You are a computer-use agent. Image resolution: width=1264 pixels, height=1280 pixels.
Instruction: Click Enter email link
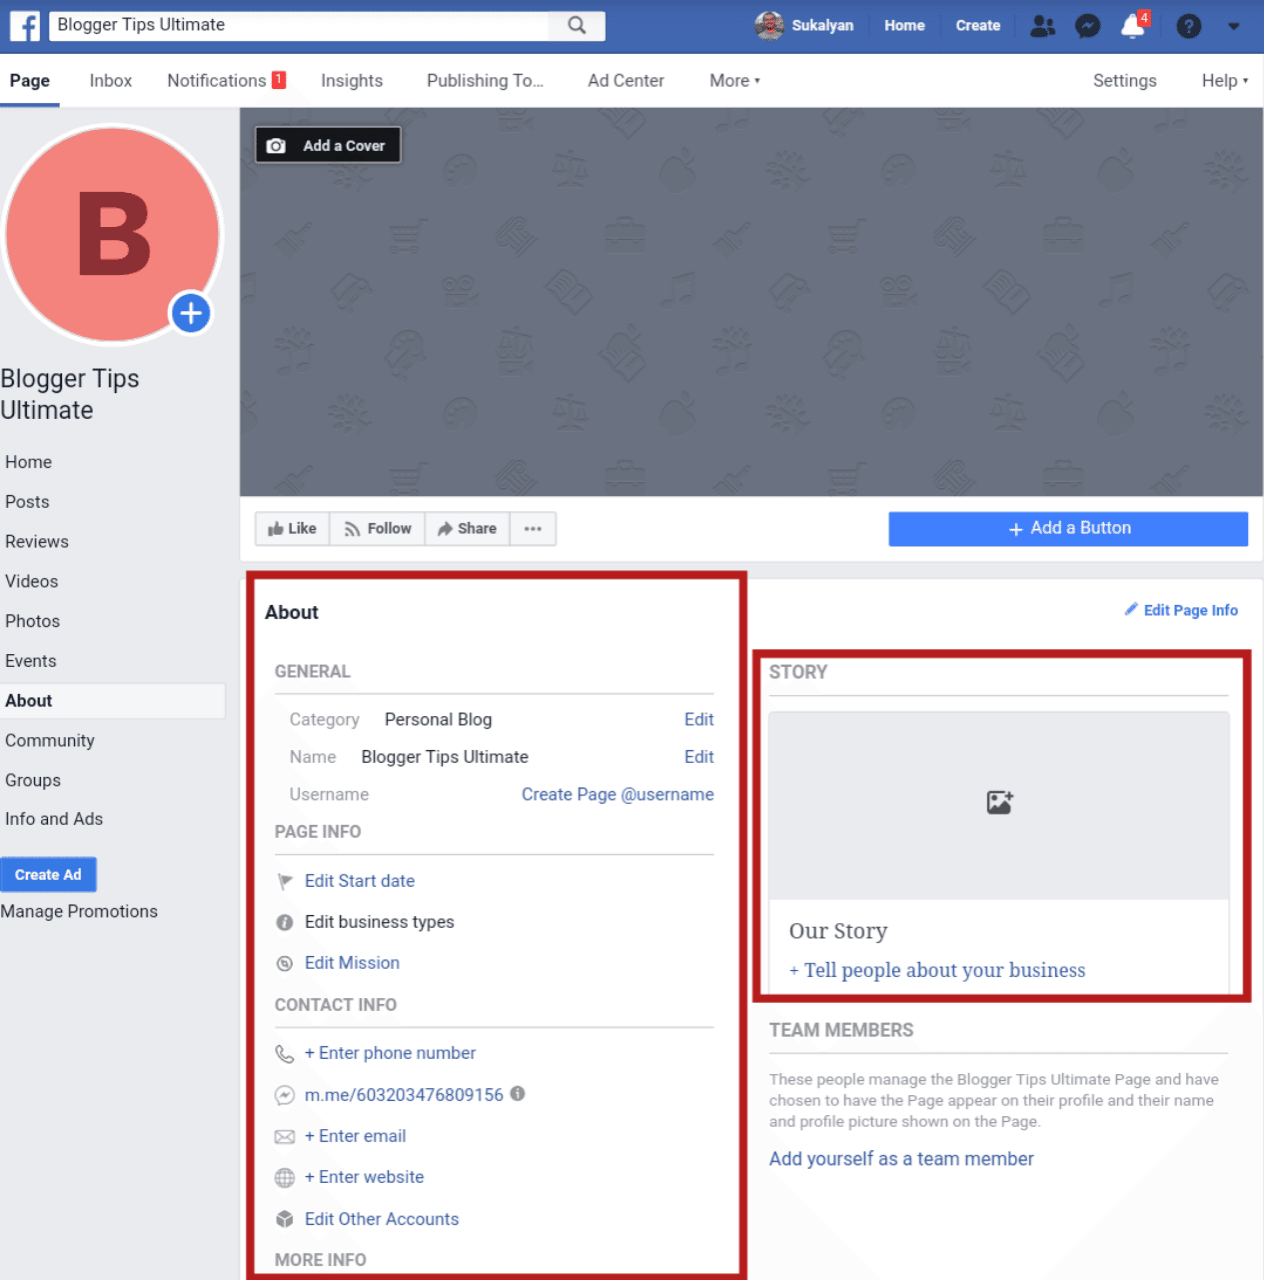[x=355, y=1136]
